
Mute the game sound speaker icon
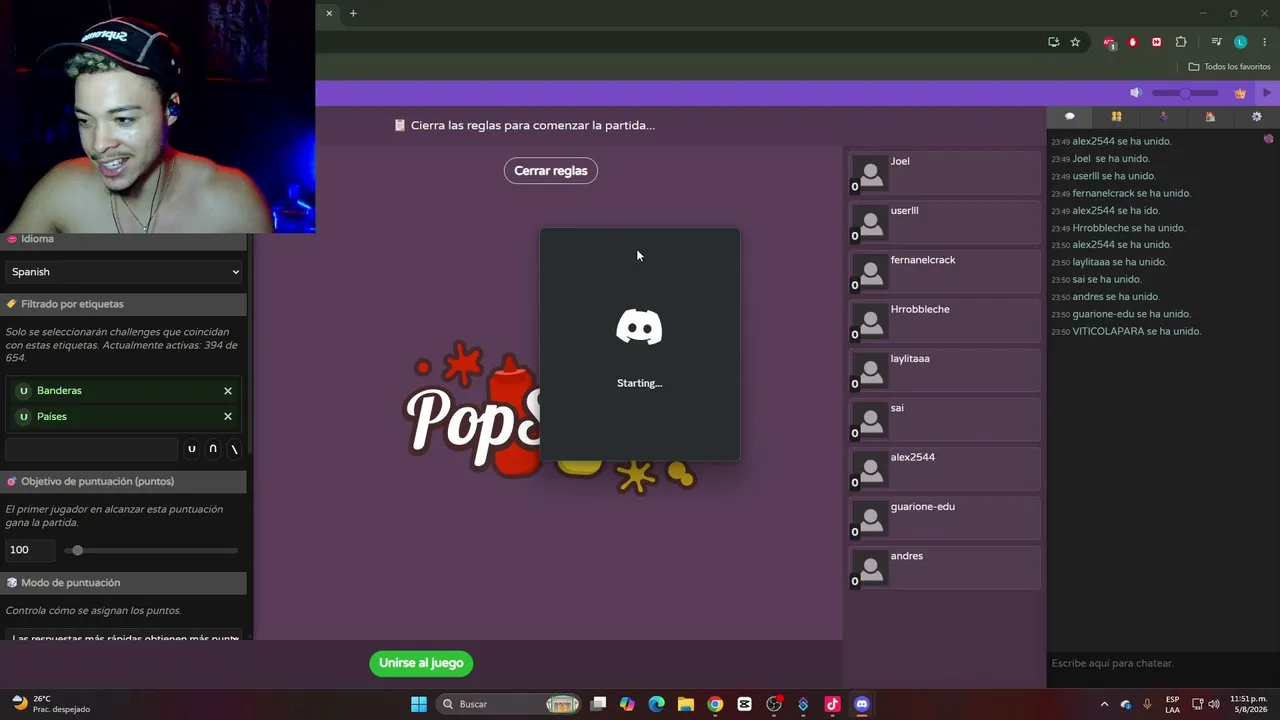[1136, 93]
